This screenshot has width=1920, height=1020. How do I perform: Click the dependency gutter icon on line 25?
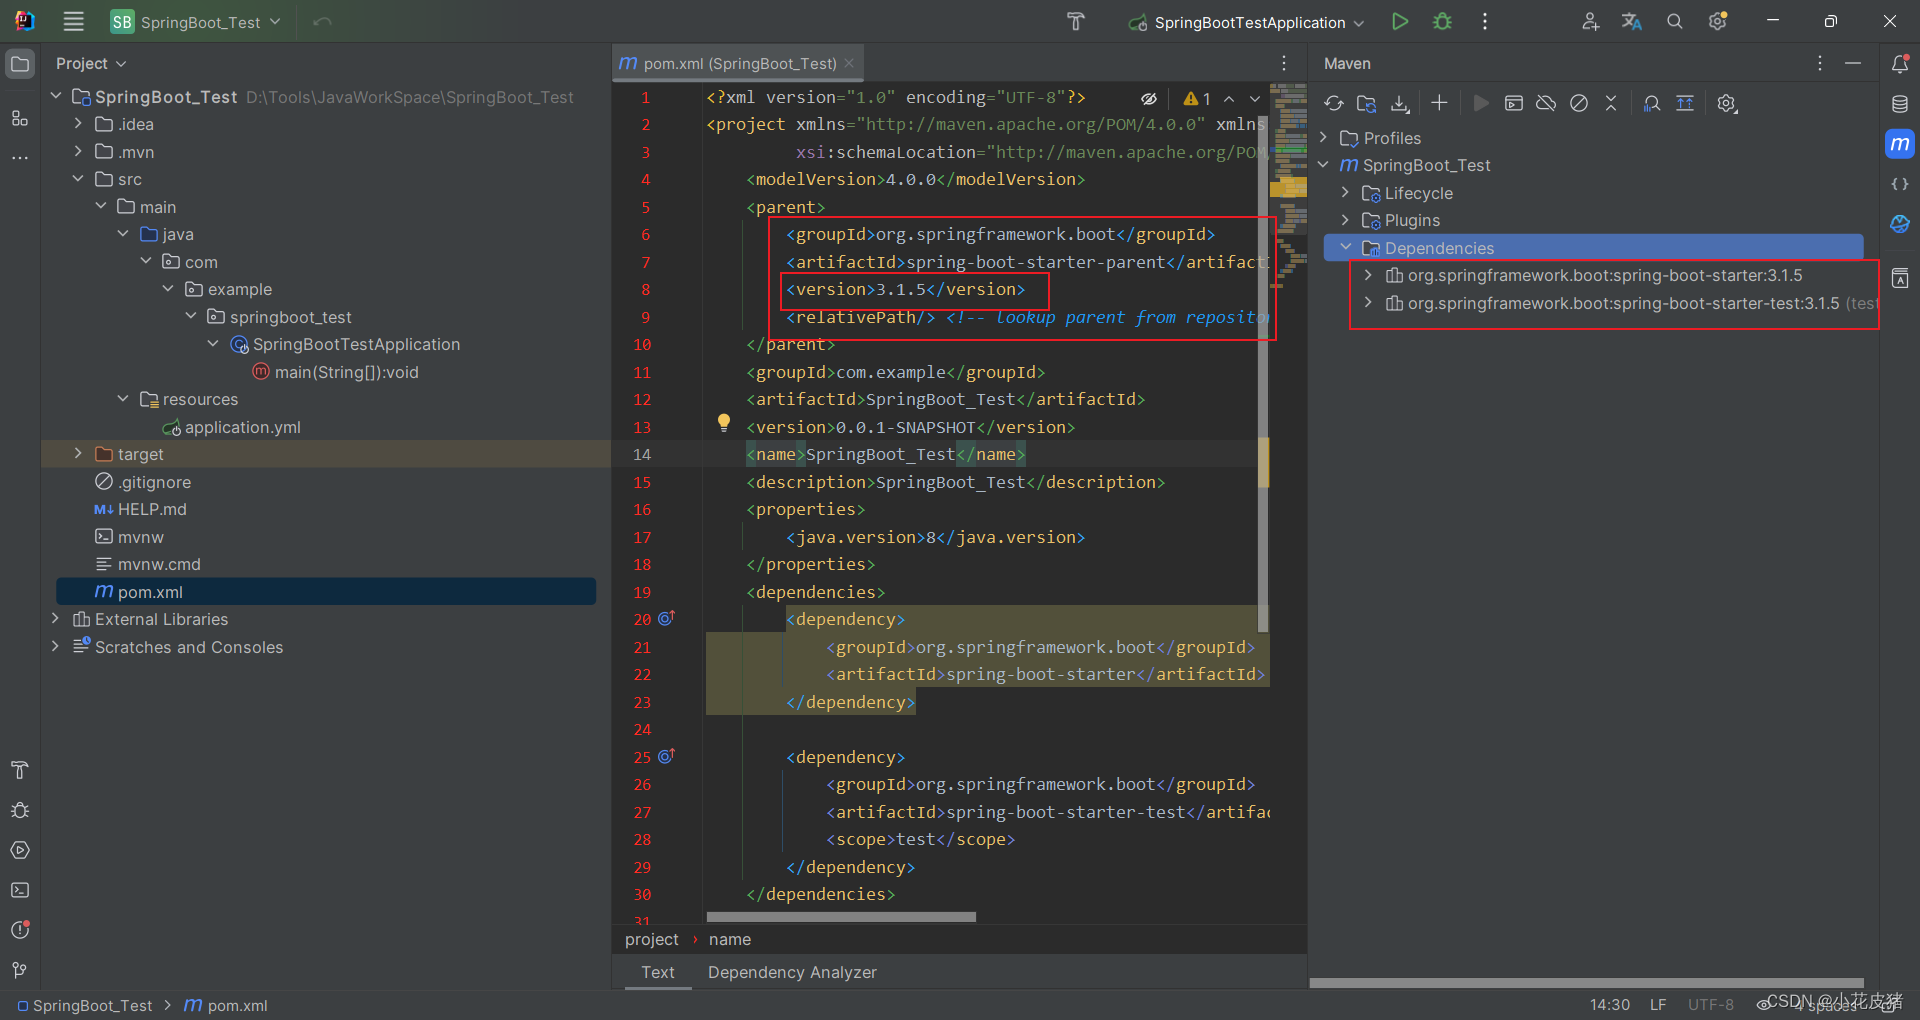click(667, 756)
